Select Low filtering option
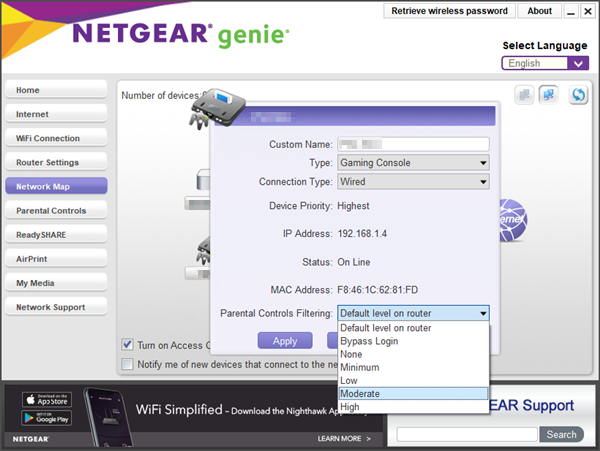 [x=414, y=381]
